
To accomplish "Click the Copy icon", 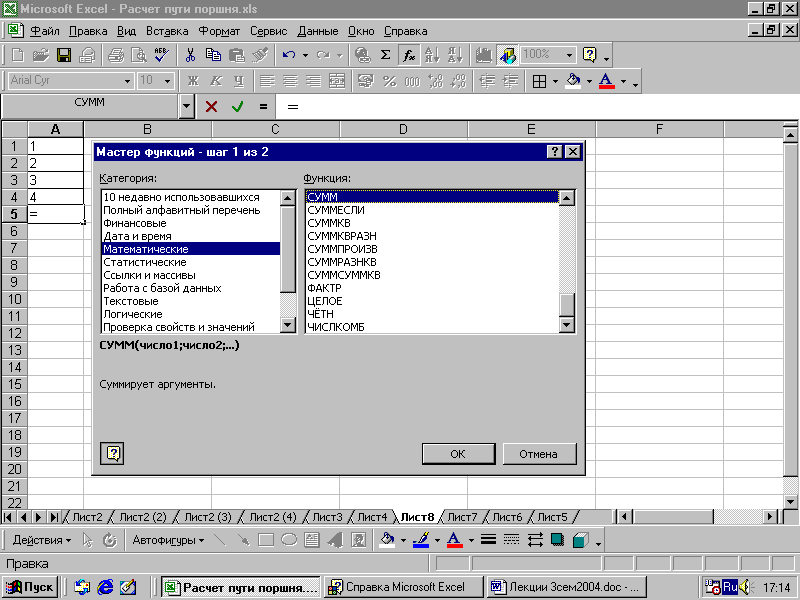I will point(213,55).
